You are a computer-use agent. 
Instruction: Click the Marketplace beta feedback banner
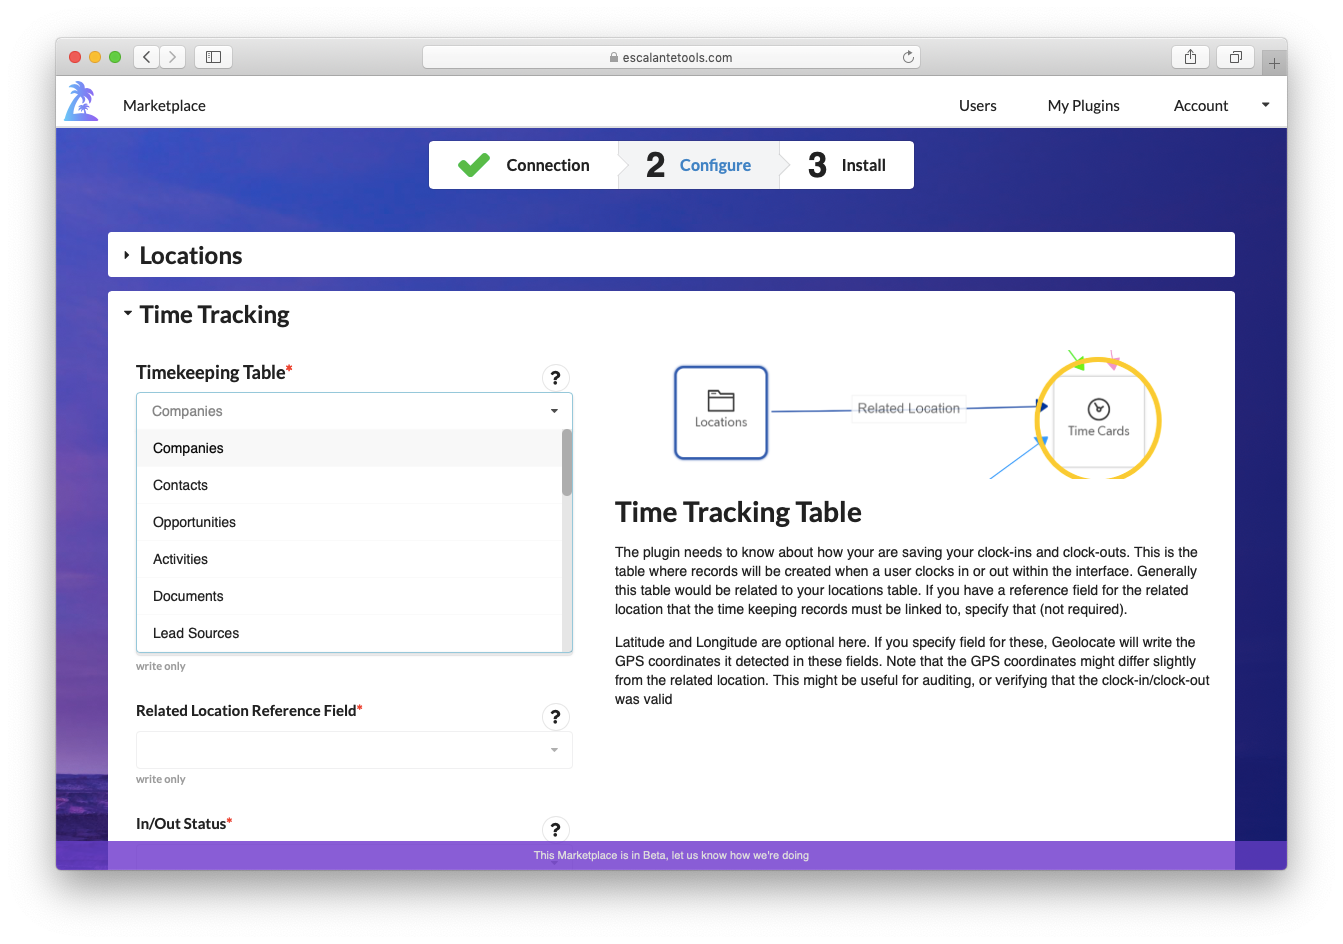pyautogui.click(x=671, y=855)
